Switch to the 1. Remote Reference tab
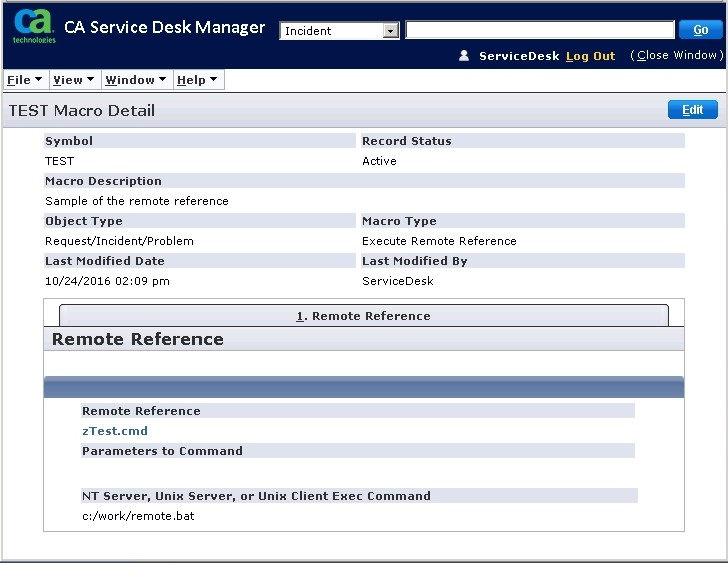This screenshot has height=563, width=728. (x=363, y=316)
